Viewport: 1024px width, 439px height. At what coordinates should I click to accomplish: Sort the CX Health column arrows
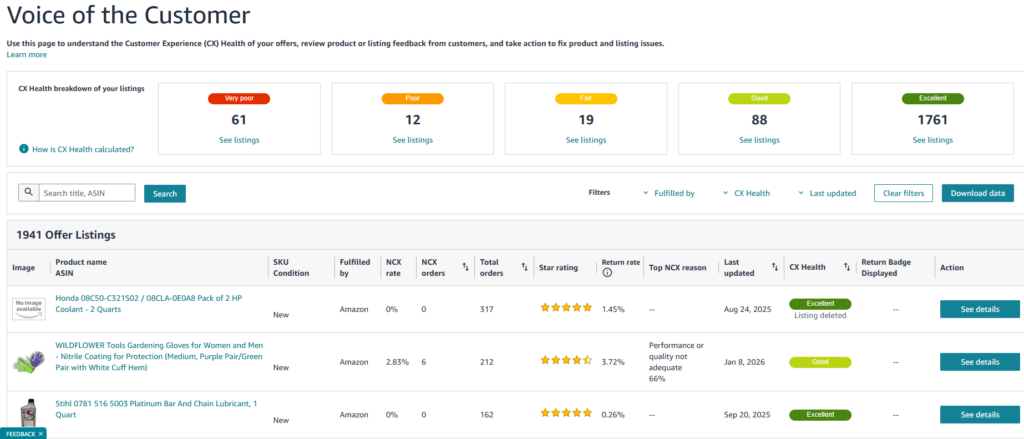click(x=846, y=267)
